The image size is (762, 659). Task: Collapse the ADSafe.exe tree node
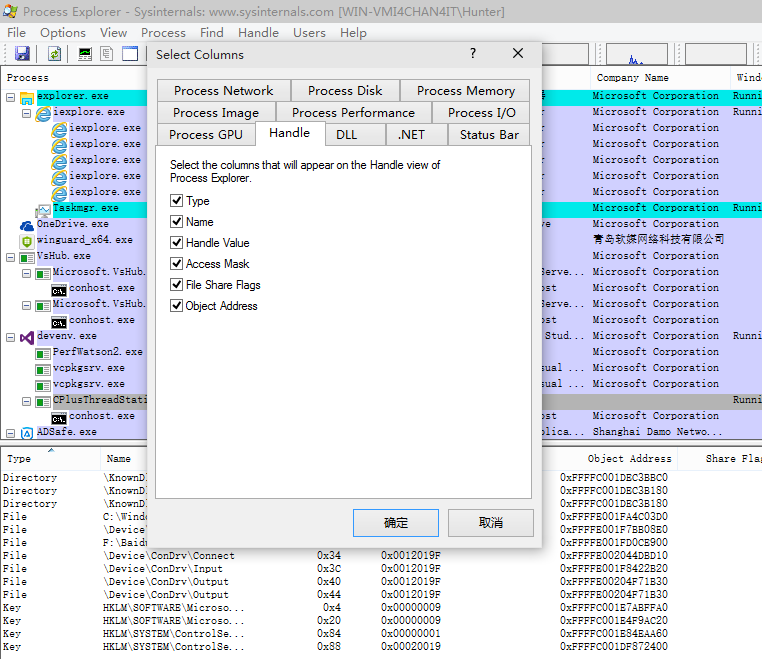tap(11, 433)
